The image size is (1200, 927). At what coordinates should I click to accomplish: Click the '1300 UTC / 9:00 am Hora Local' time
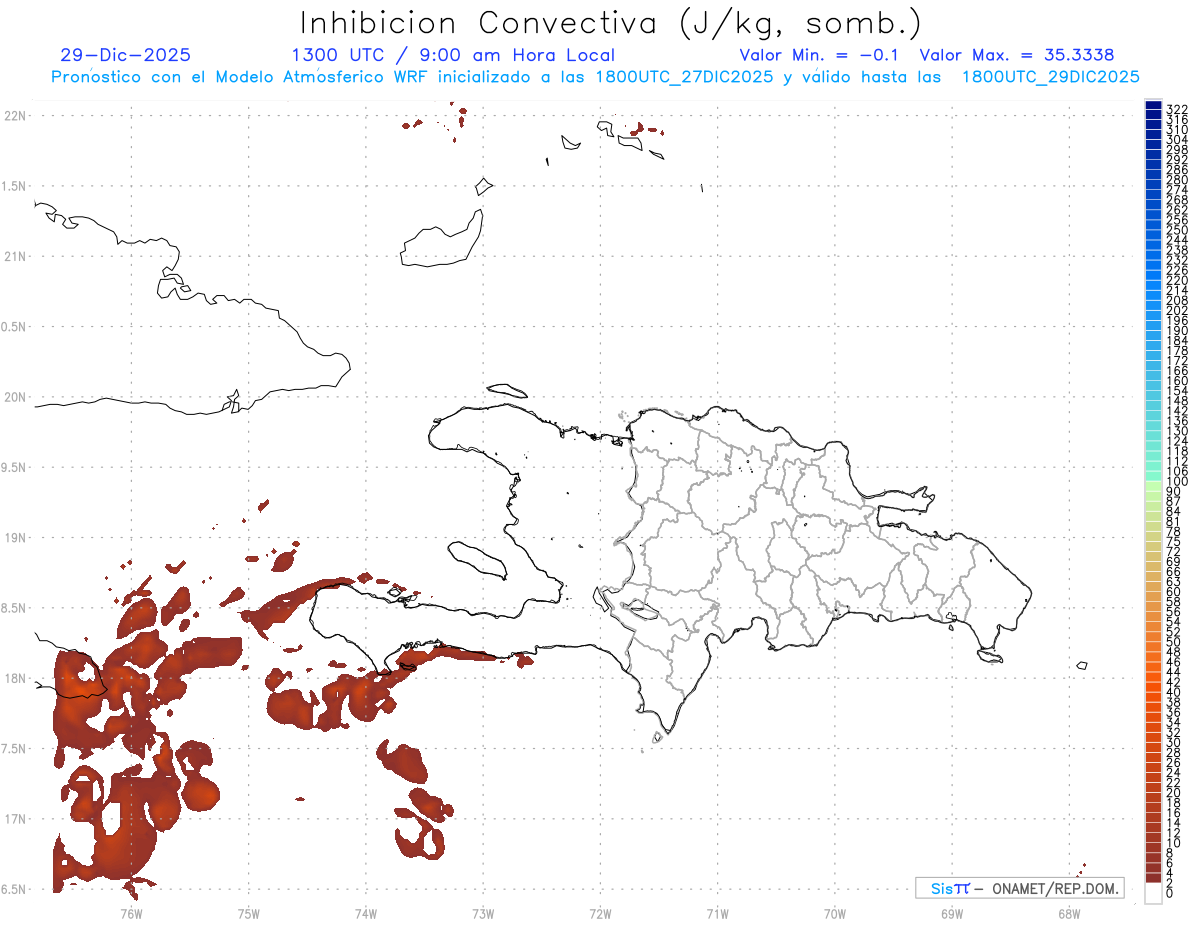click(453, 56)
